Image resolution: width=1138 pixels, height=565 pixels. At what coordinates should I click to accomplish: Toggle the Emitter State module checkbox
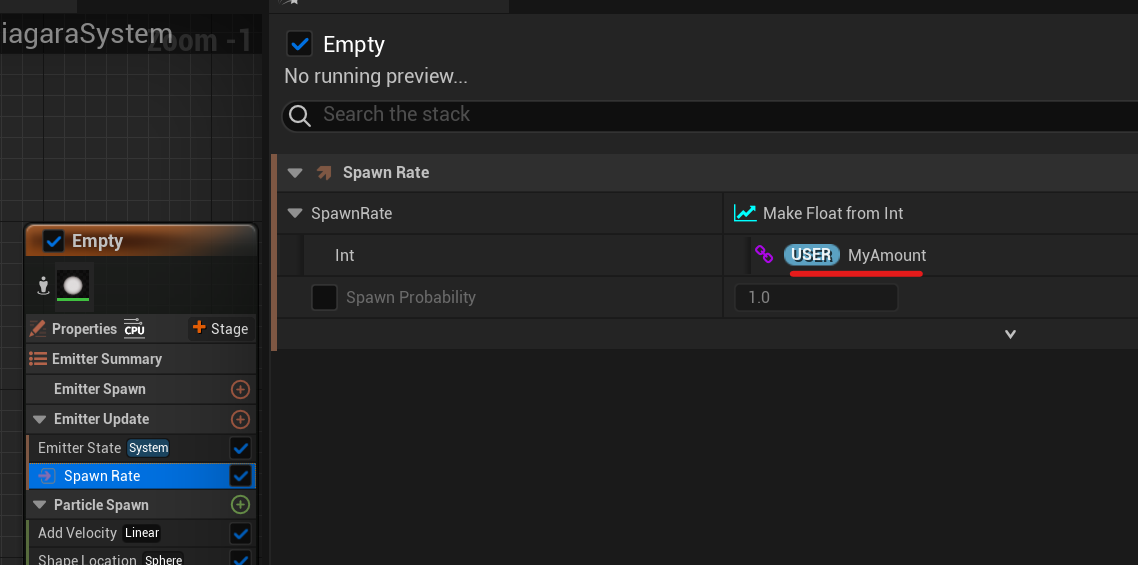tap(240, 447)
